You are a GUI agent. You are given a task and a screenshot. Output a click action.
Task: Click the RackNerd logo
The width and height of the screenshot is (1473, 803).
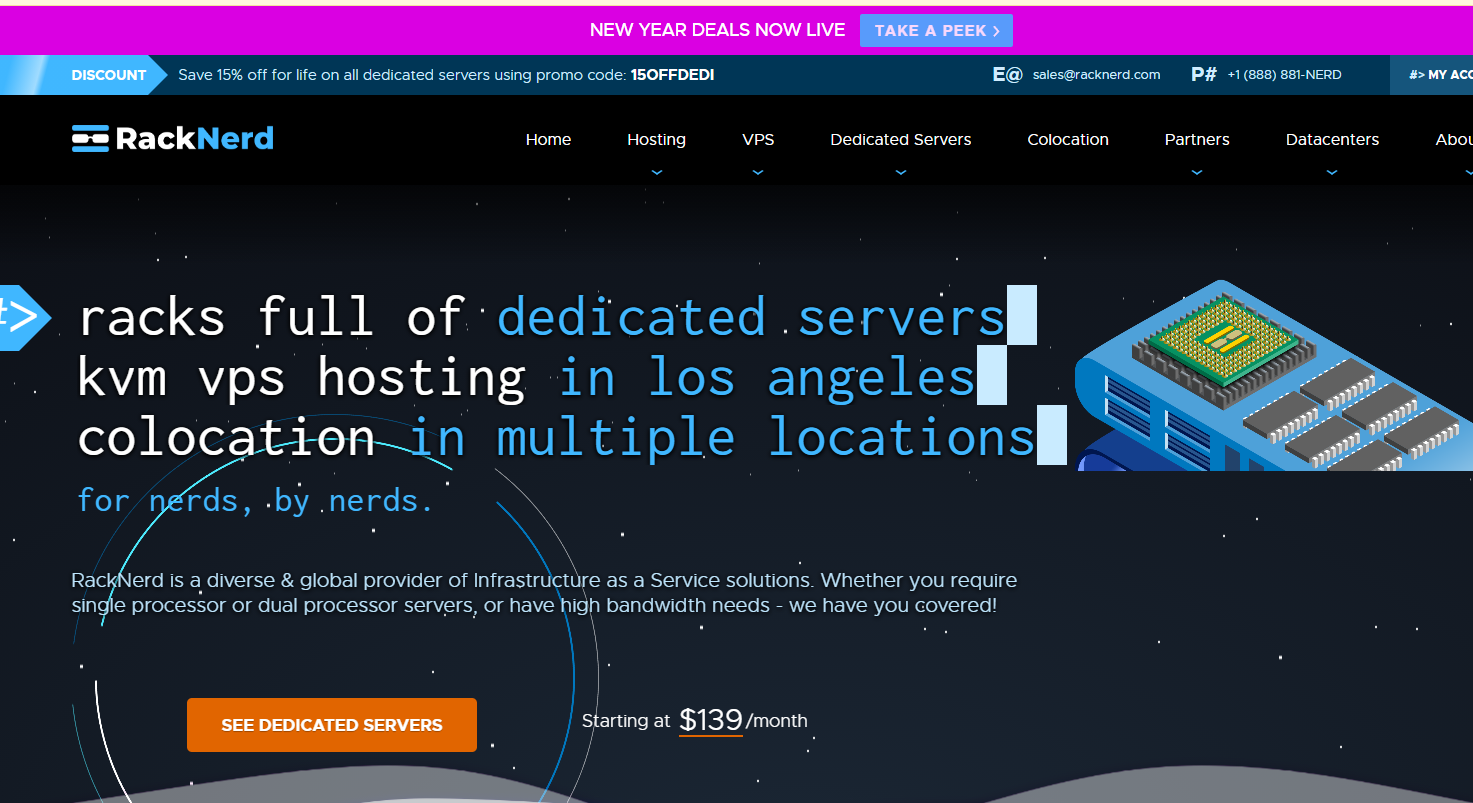173,138
